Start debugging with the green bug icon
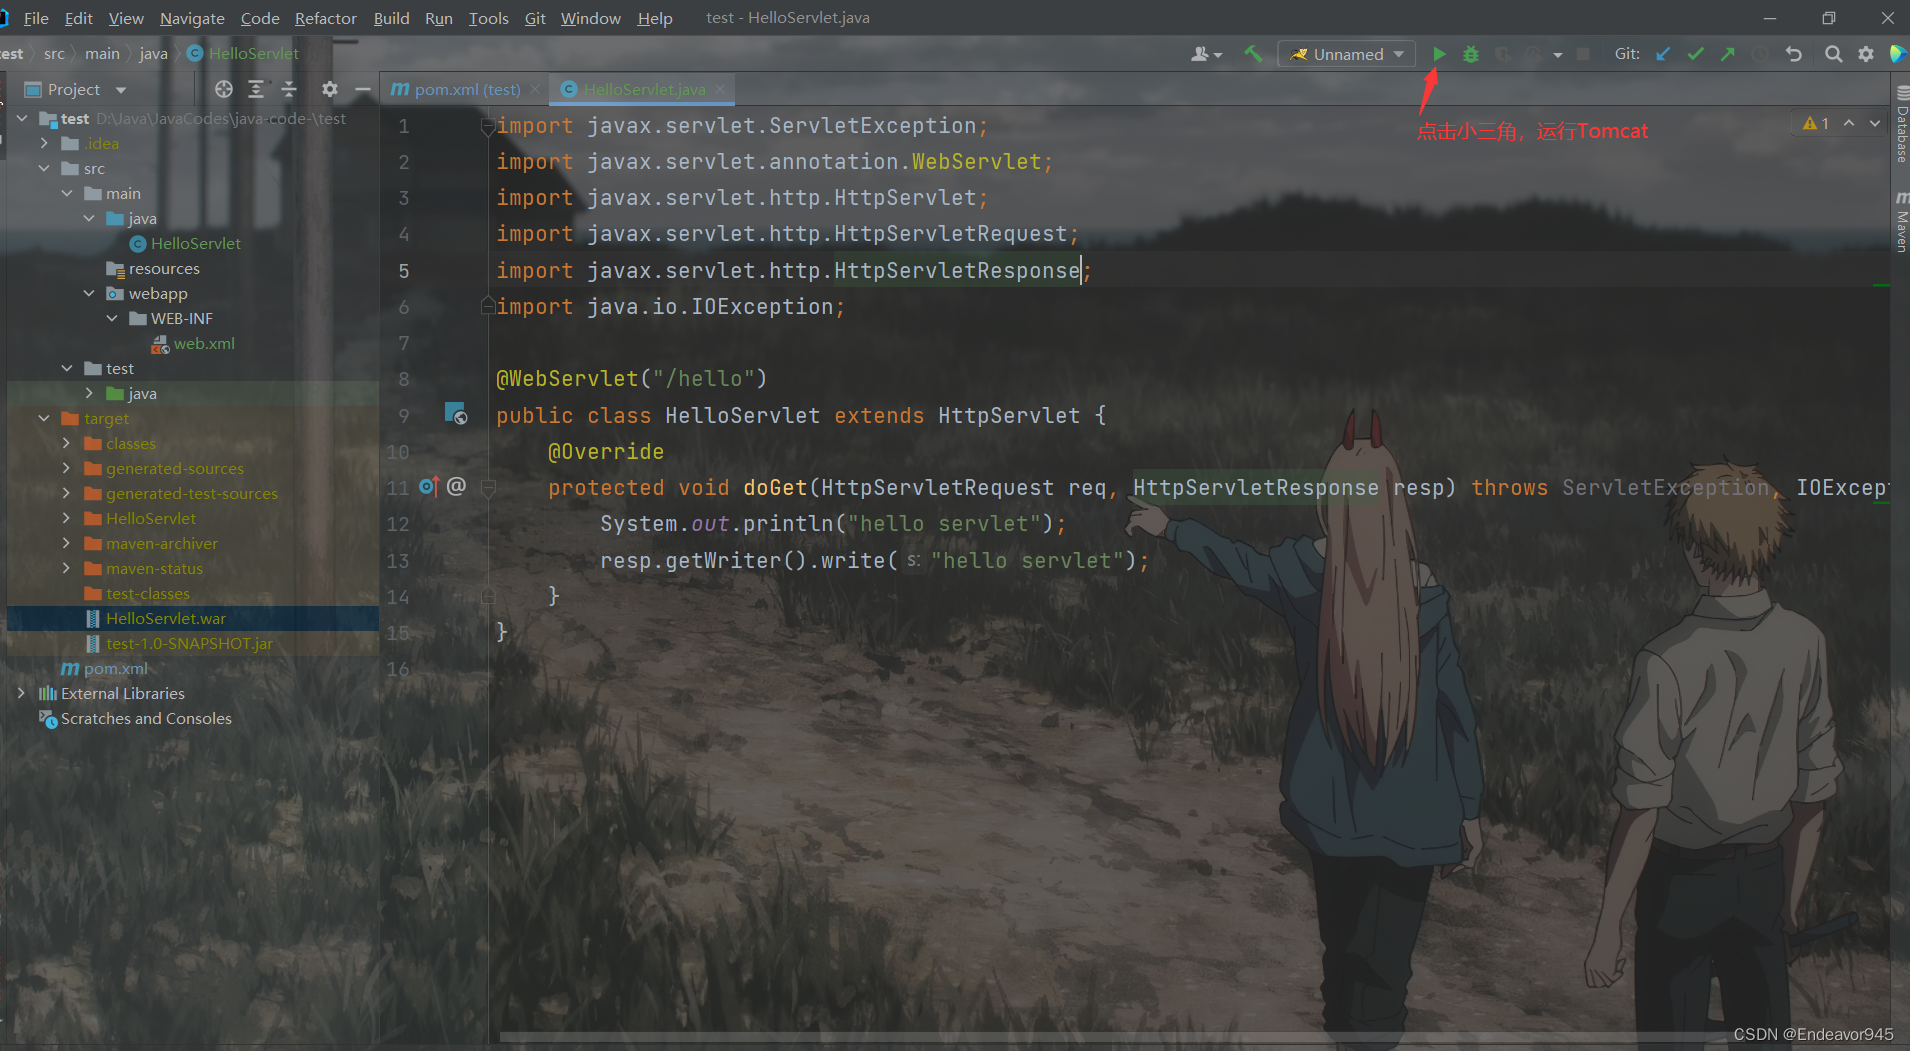 1470,54
